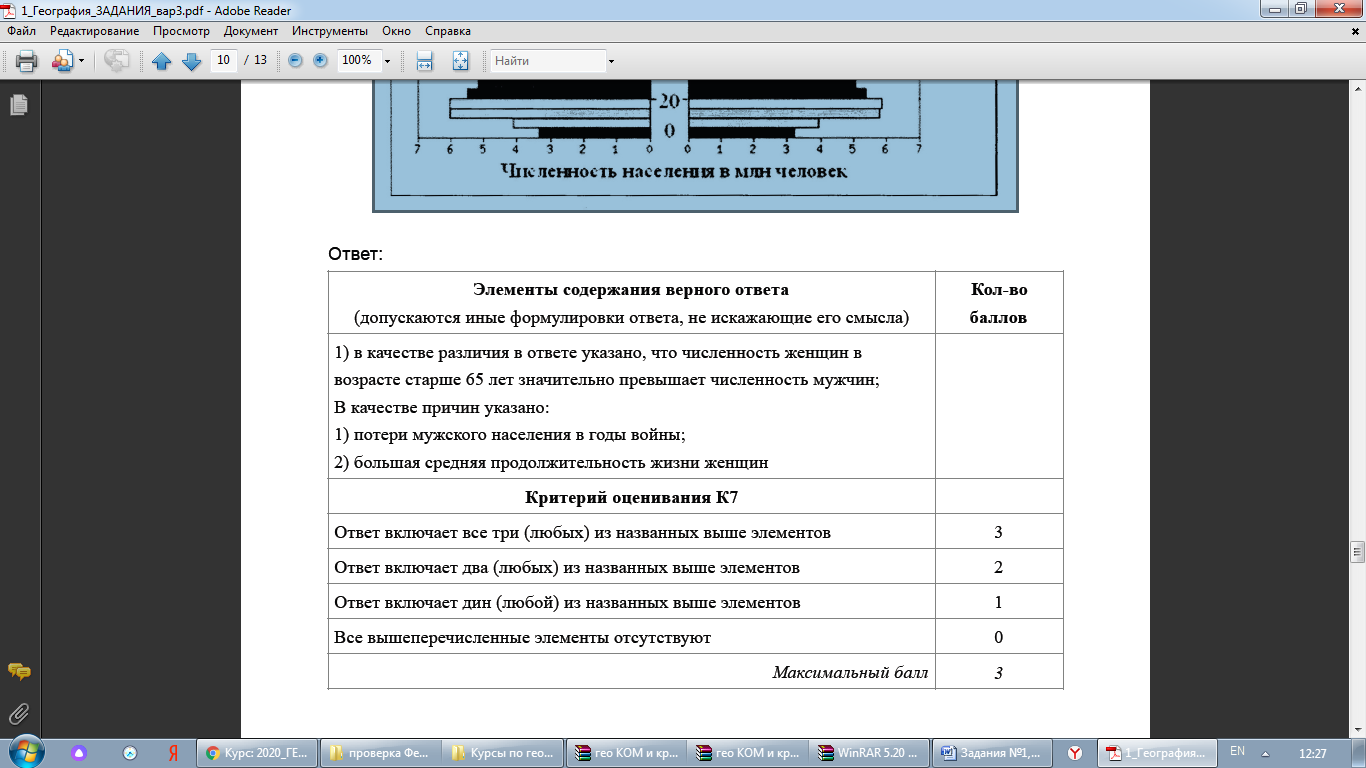The image size is (1366, 768).
Task: Click line потери мужского населения в годы войны
Action: tap(509, 435)
